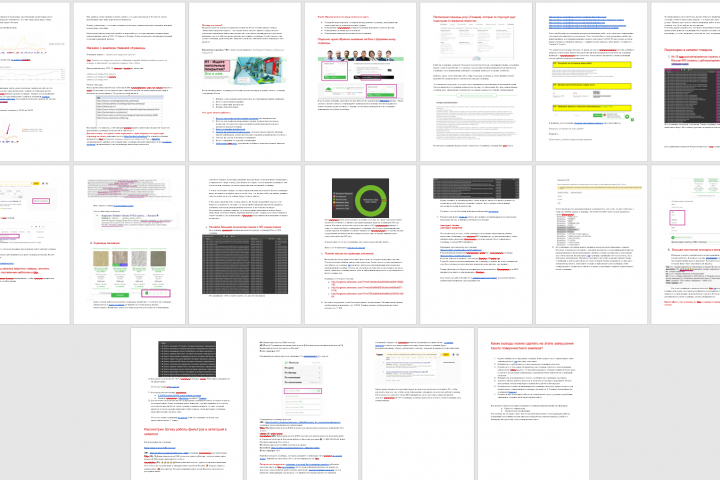720x480 pixels.
Task: Click the people portraits banner image
Action: tap(360, 56)
